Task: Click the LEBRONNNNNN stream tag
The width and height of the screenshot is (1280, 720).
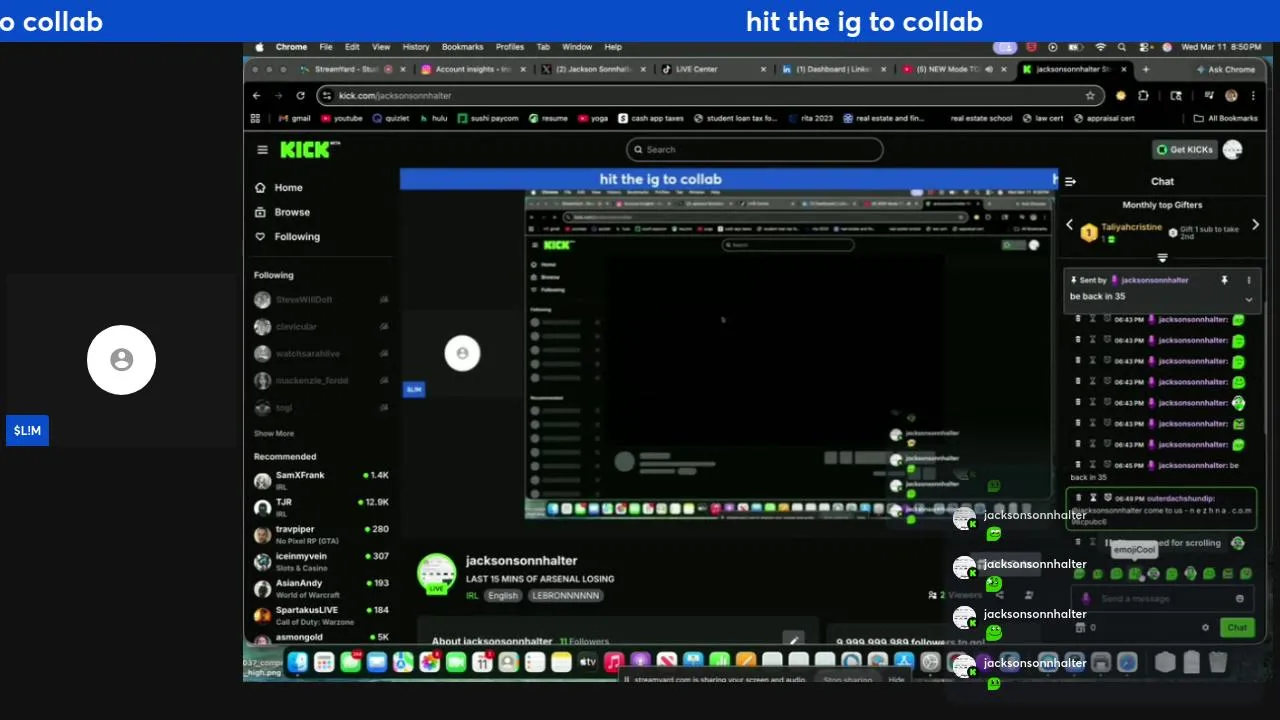Action: tap(566, 596)
